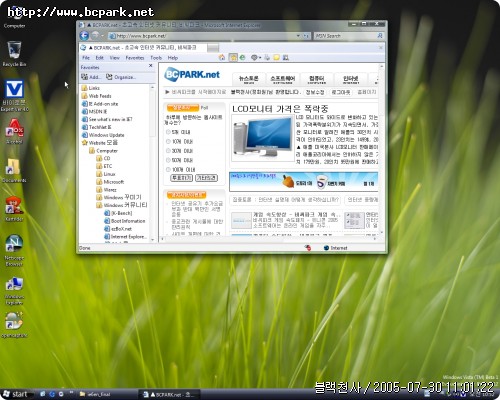
Task: Click the '컴퓨터' site navigation tab
Action: tap(317, 79)
